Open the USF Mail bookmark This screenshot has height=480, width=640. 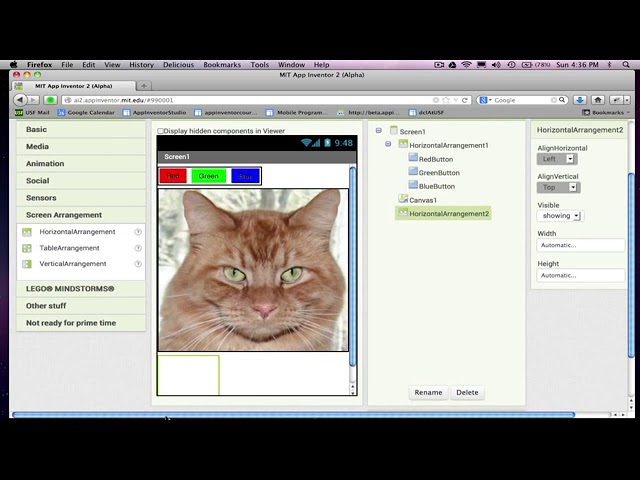32,112
